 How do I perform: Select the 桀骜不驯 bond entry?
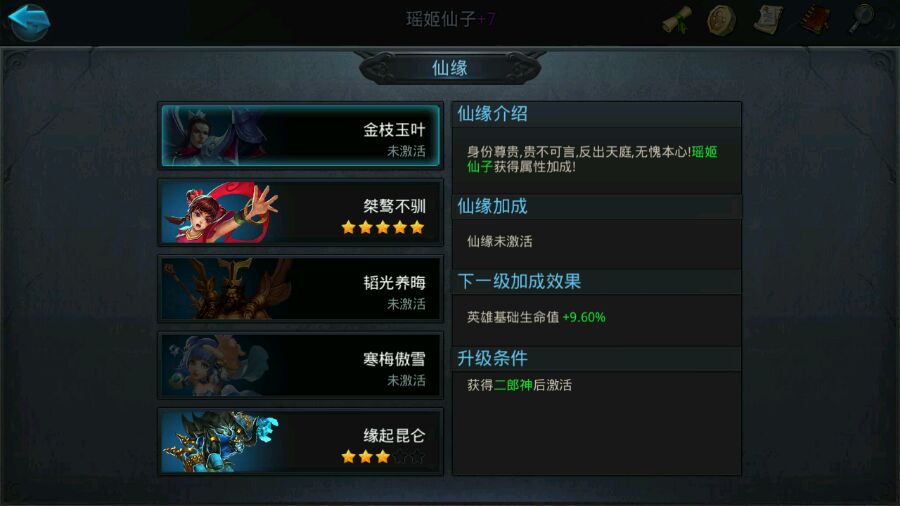tap(300, 212)
